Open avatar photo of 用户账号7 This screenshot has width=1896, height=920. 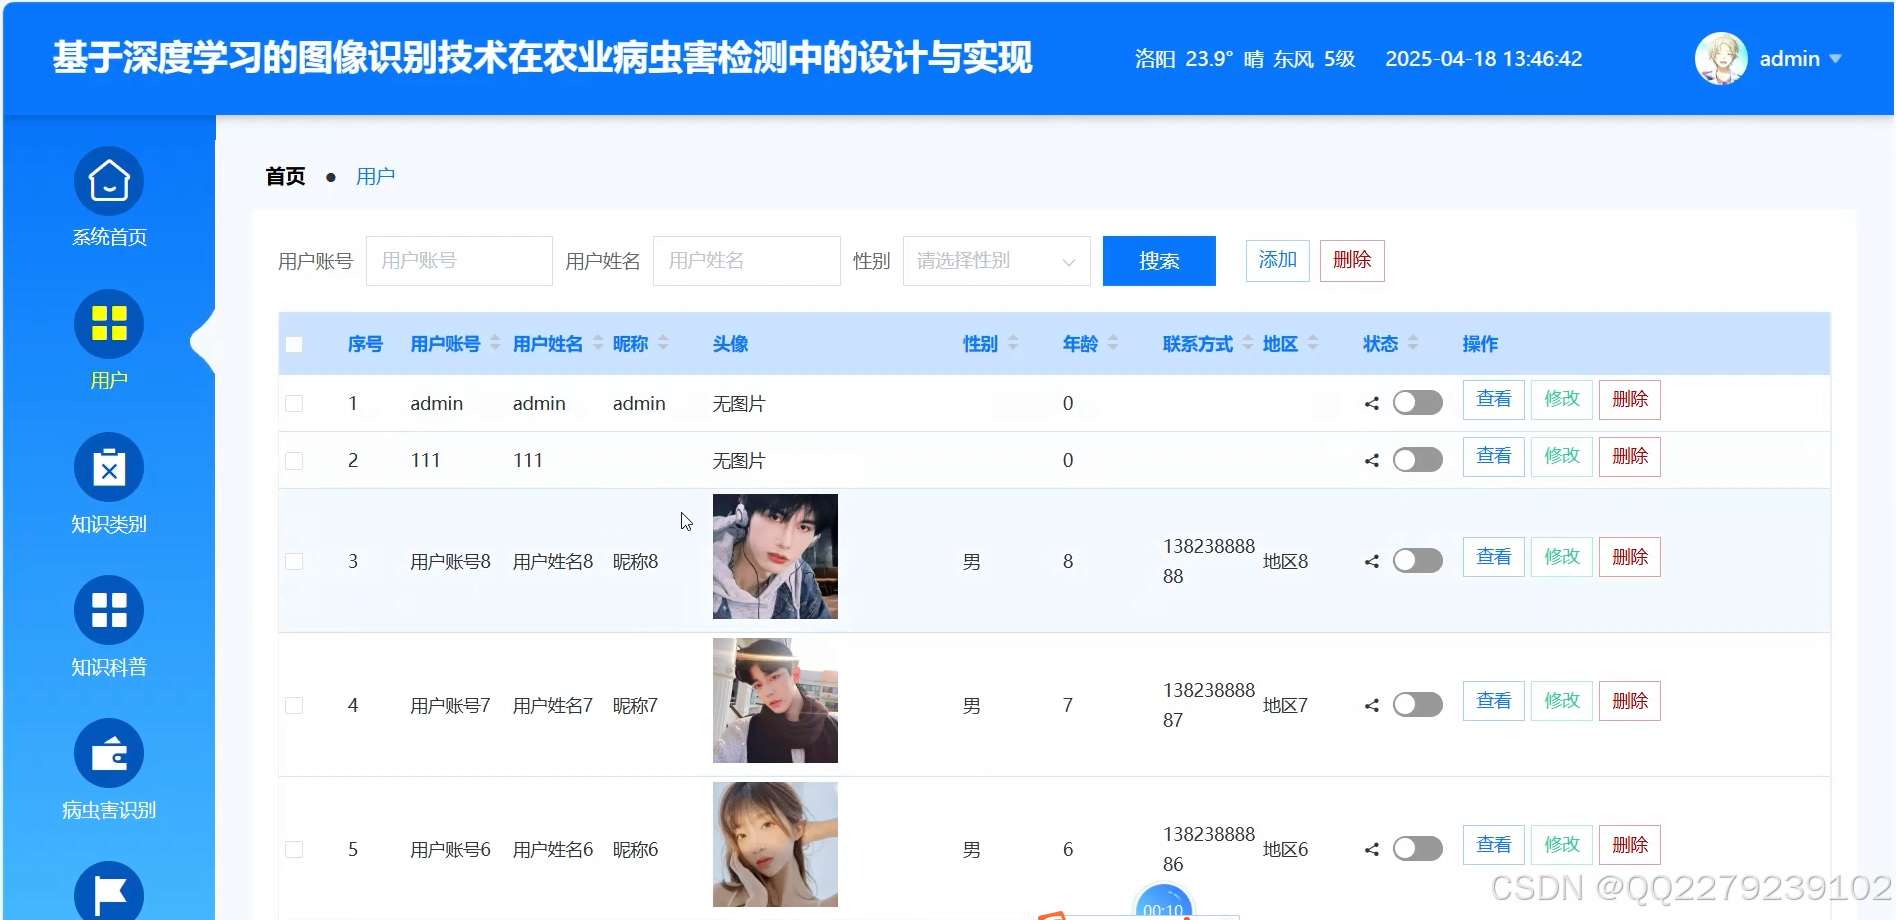[775, 700]
